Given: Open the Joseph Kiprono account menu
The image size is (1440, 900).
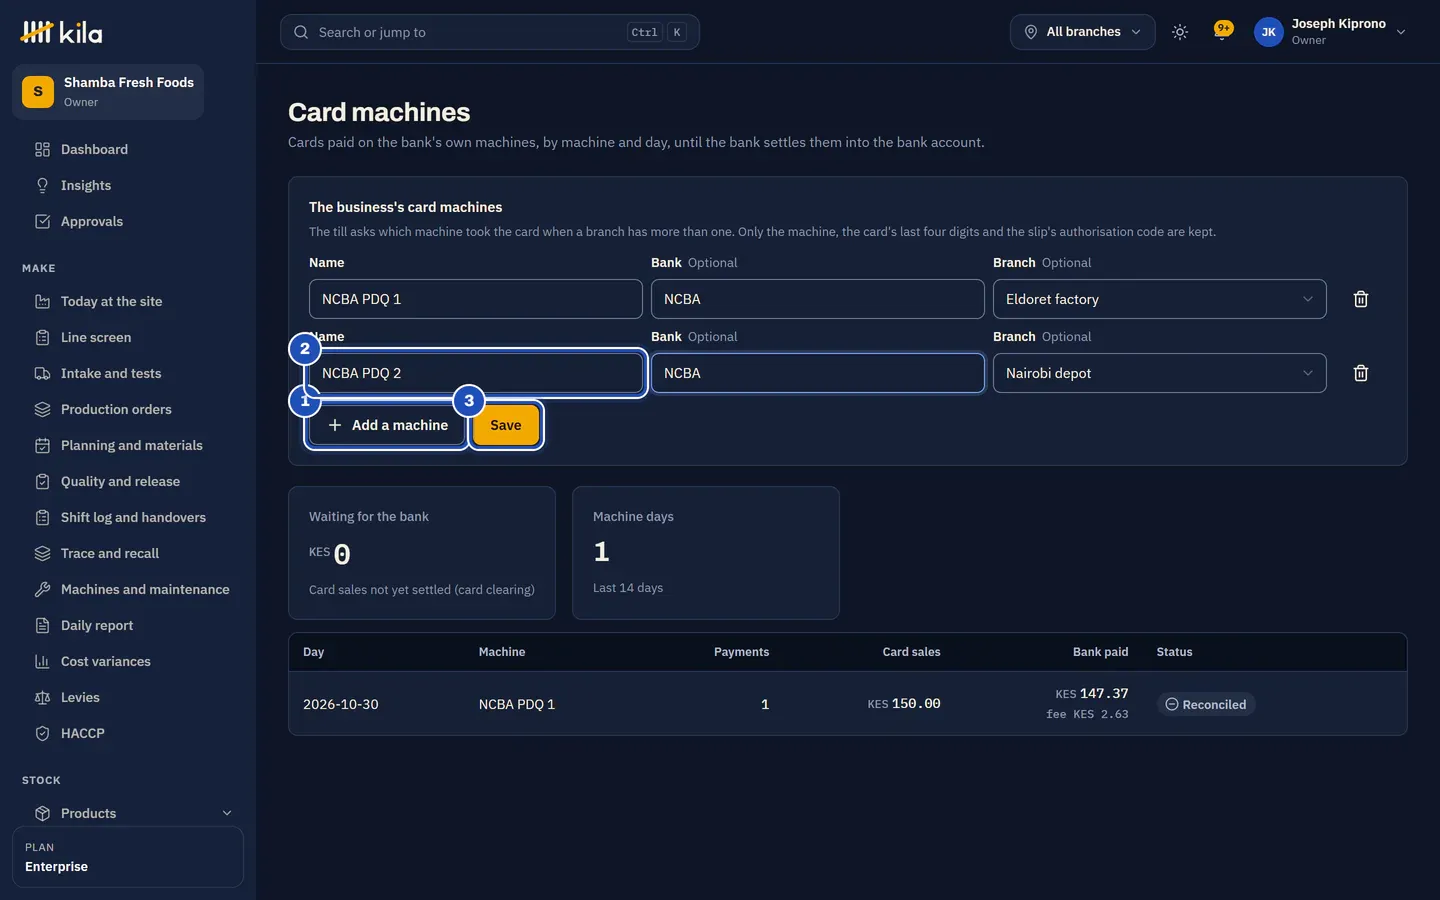Looking at the screenshot, I should (1330, 32).
